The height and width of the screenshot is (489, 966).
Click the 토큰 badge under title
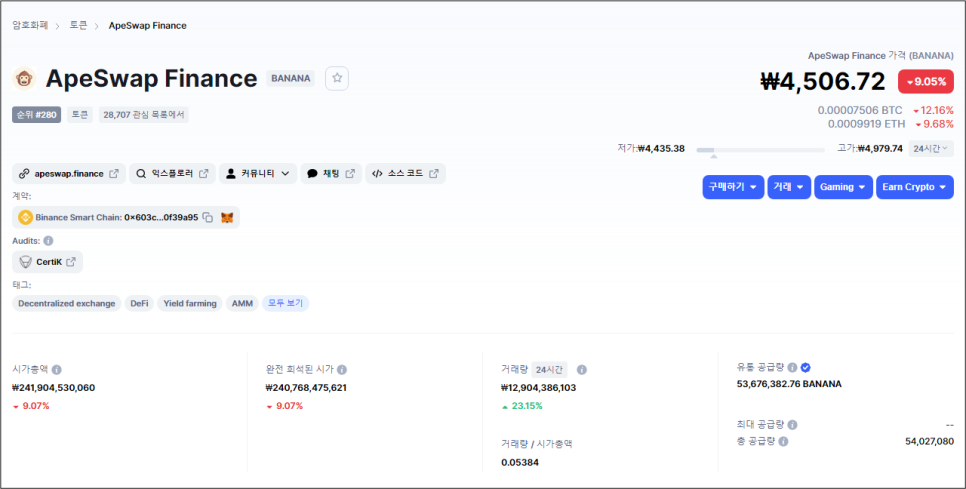tap(80, 115)
